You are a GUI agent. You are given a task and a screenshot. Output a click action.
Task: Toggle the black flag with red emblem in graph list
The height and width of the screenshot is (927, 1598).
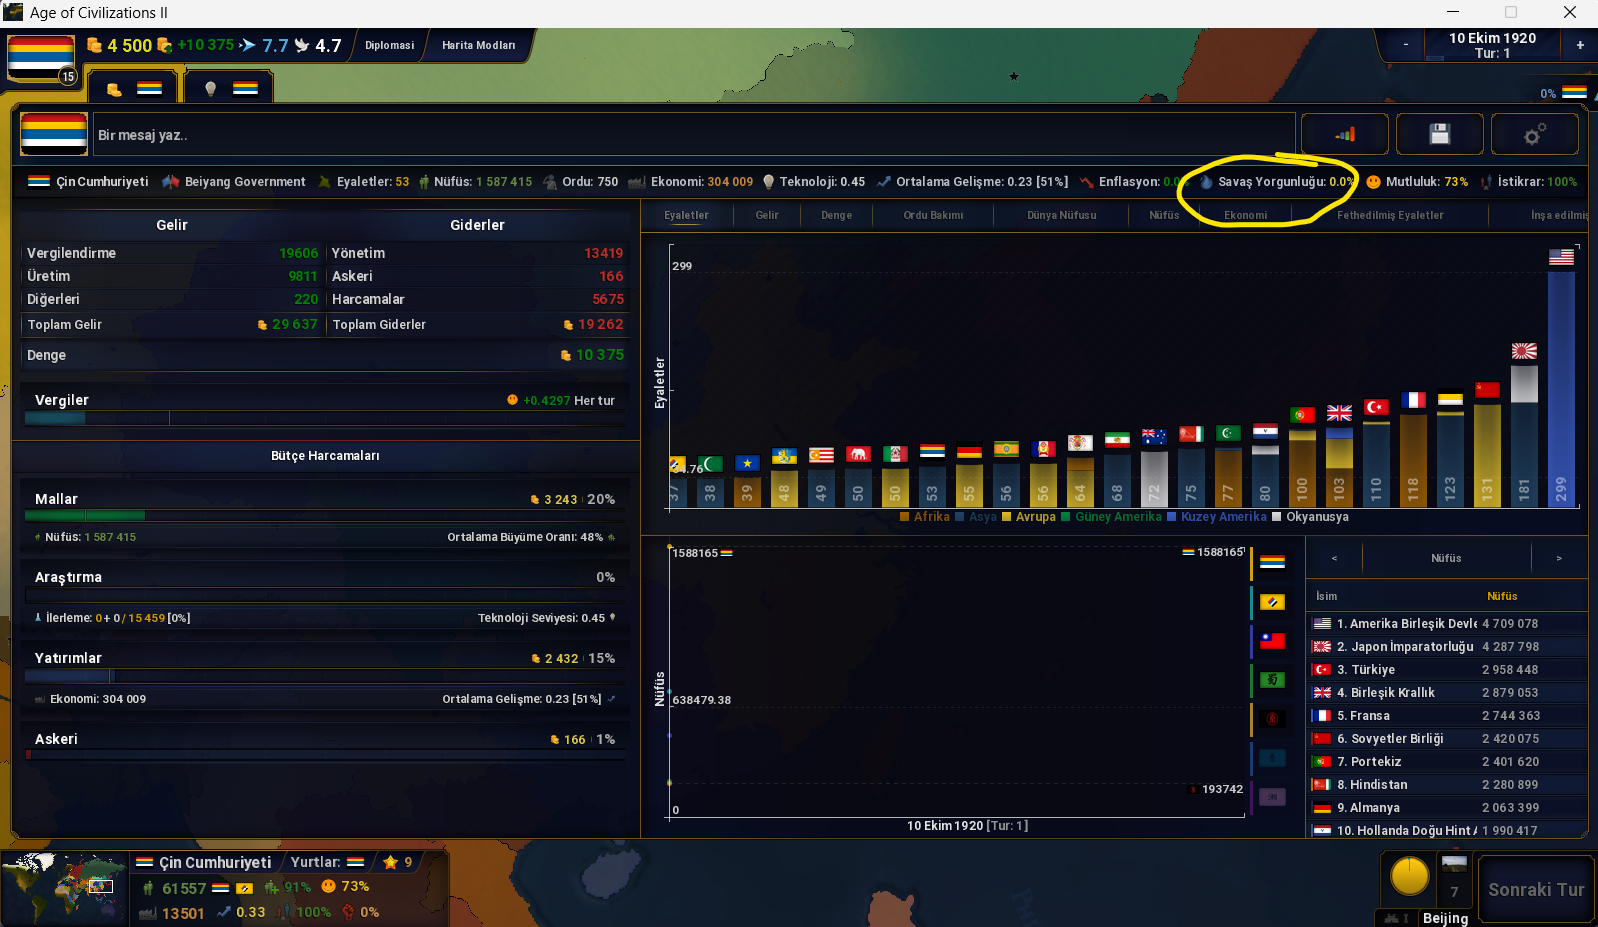click(1272, 719)
